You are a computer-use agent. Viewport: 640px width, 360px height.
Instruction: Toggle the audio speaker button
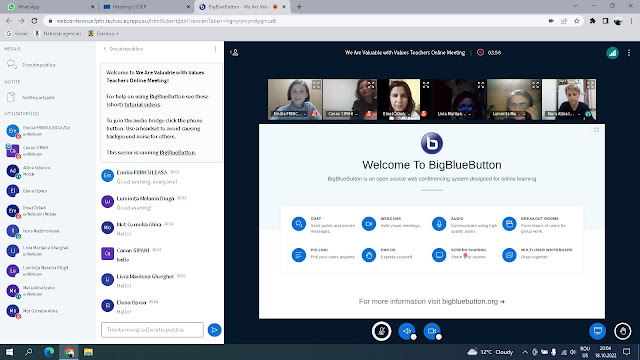(x=407, y=331)
